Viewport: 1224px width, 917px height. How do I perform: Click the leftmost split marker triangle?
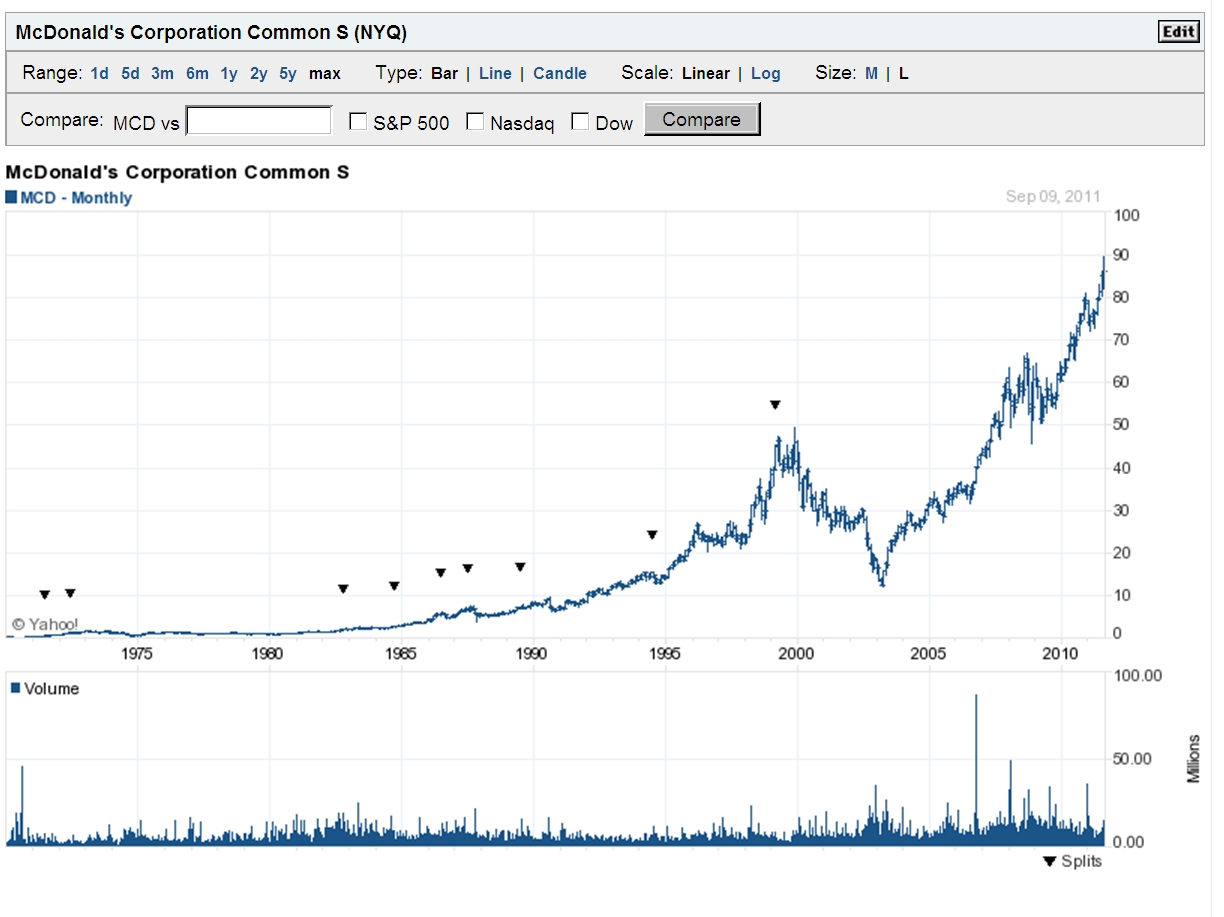click(x=44, y=595)
